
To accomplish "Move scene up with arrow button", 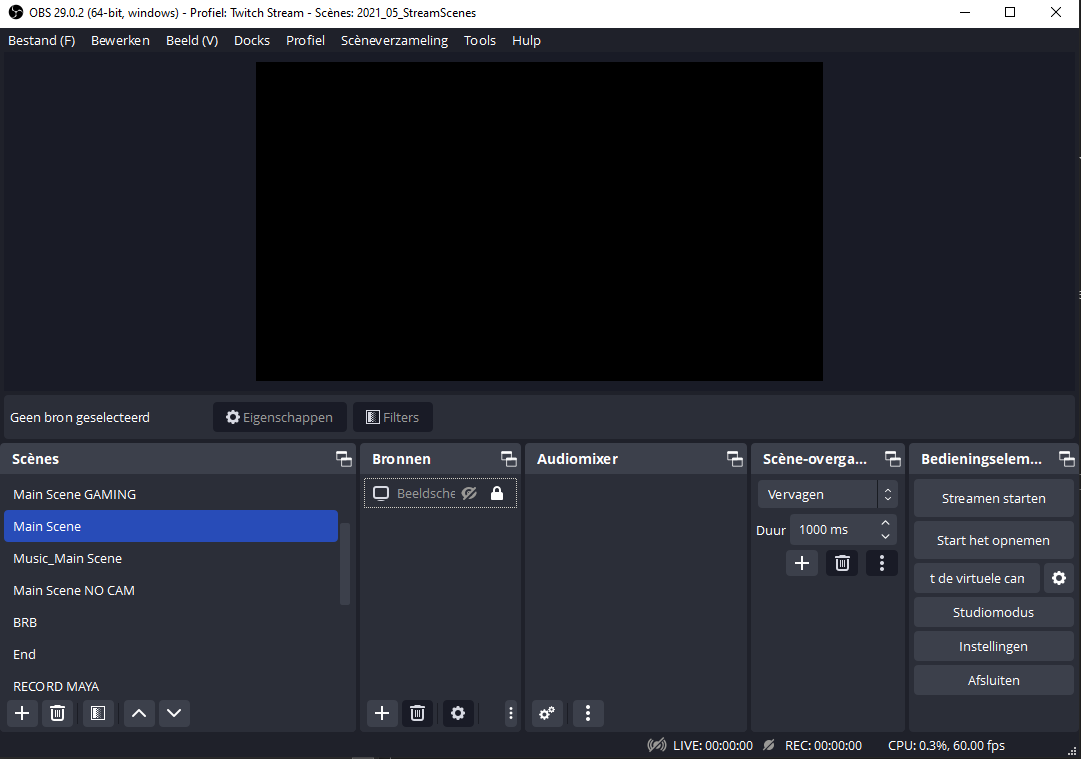I will pos(139,713).
